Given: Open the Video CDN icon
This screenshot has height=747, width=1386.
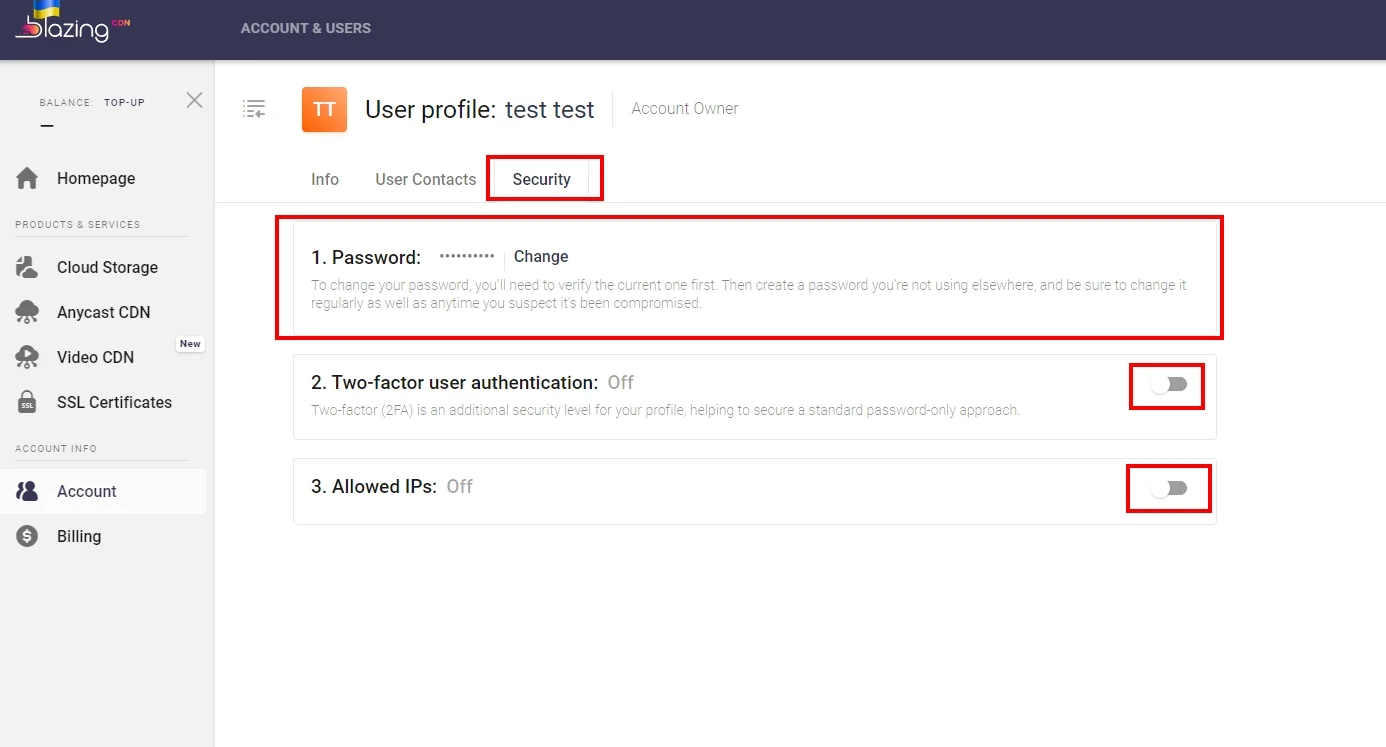Looking at the screenshot, I should coord(27,357).
